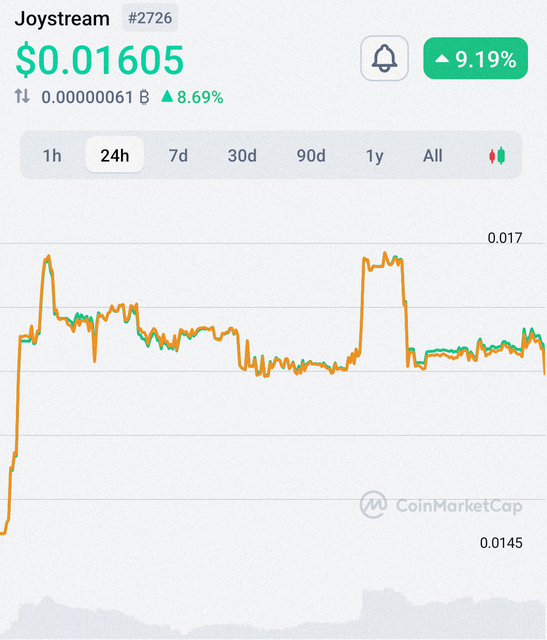
Task: Show All-time price history
Action: [x=433, y=156]
